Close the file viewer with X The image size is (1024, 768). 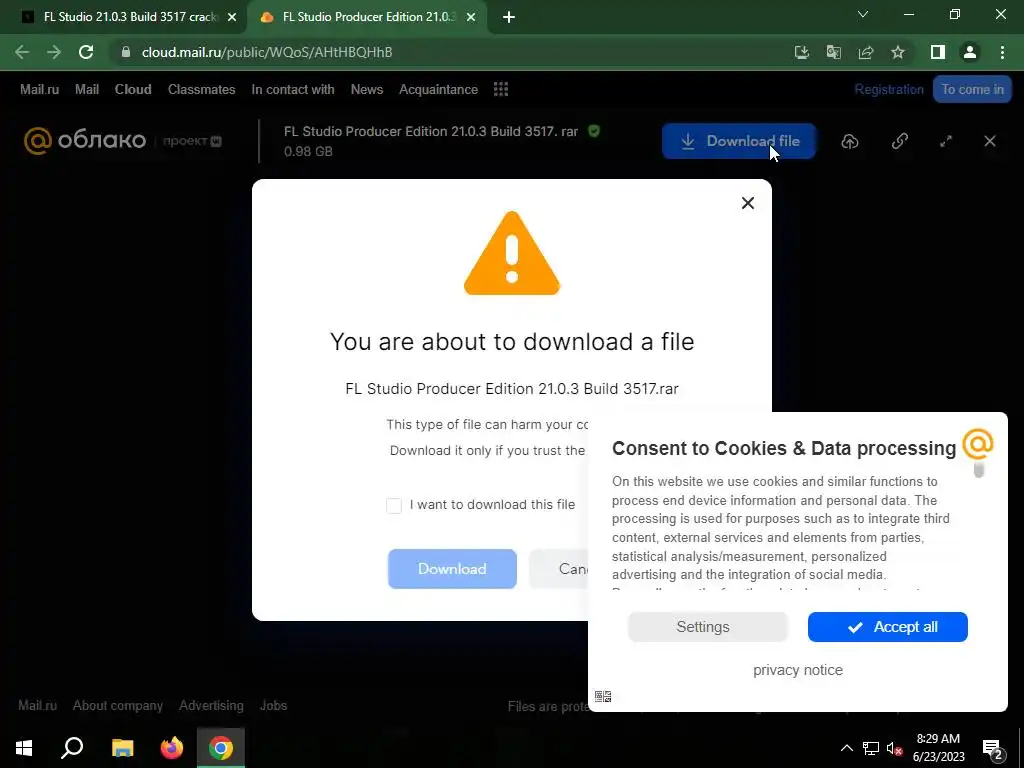point(990,141)
